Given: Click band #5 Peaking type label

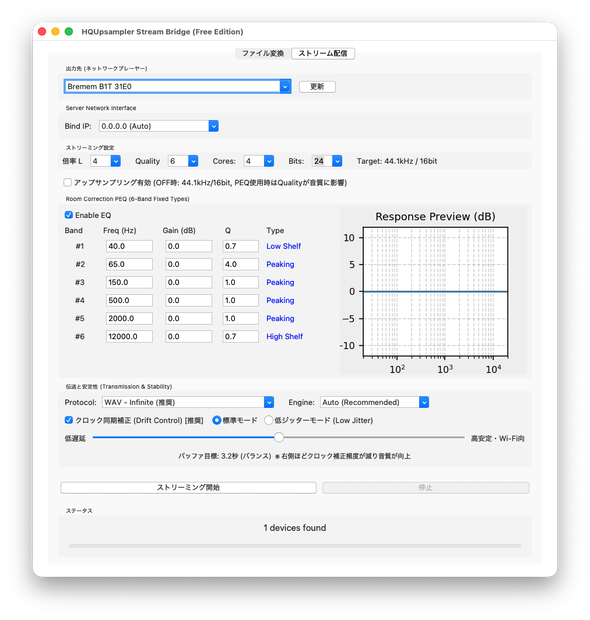Looking at the screenshot, I should point(280,318).
